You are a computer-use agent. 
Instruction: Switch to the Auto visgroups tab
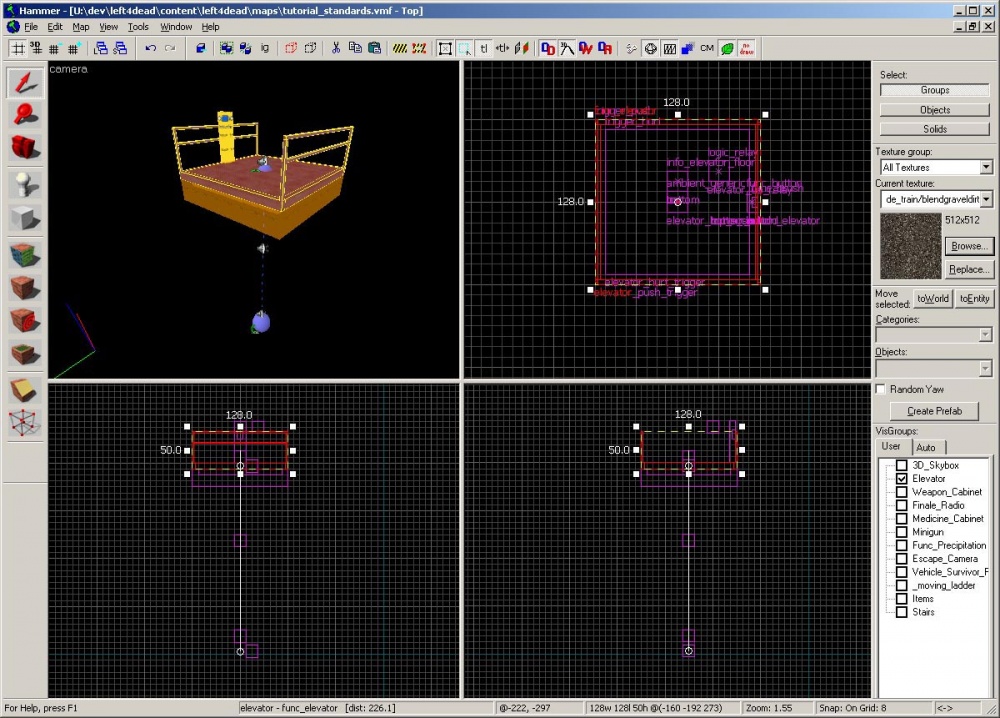[x=926, y=447]
